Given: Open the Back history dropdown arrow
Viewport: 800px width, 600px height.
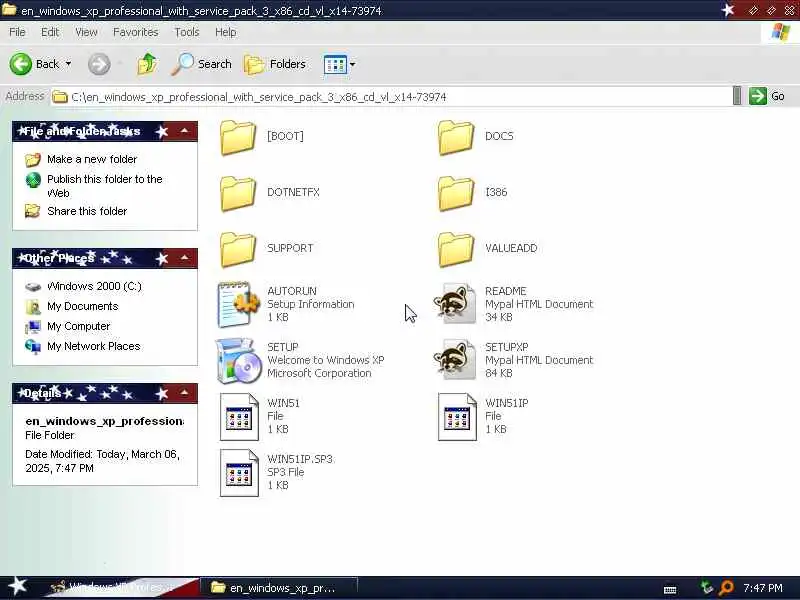Looking at the screenshot, I should (x=68, y=64).
